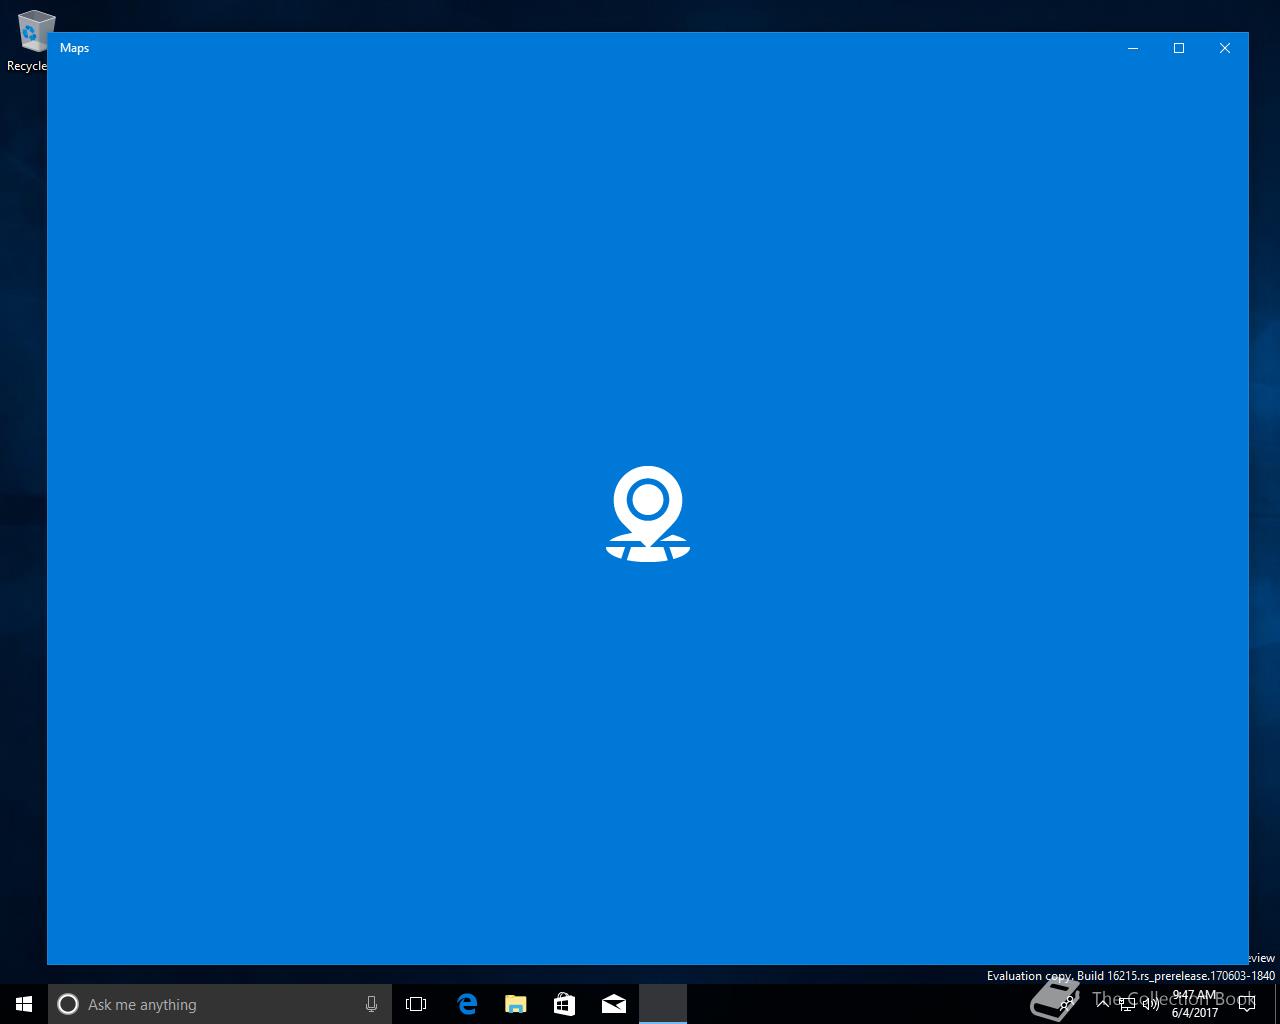Open Task View from the taskbar
1280x1024 pixels.
coord(416,1004)
